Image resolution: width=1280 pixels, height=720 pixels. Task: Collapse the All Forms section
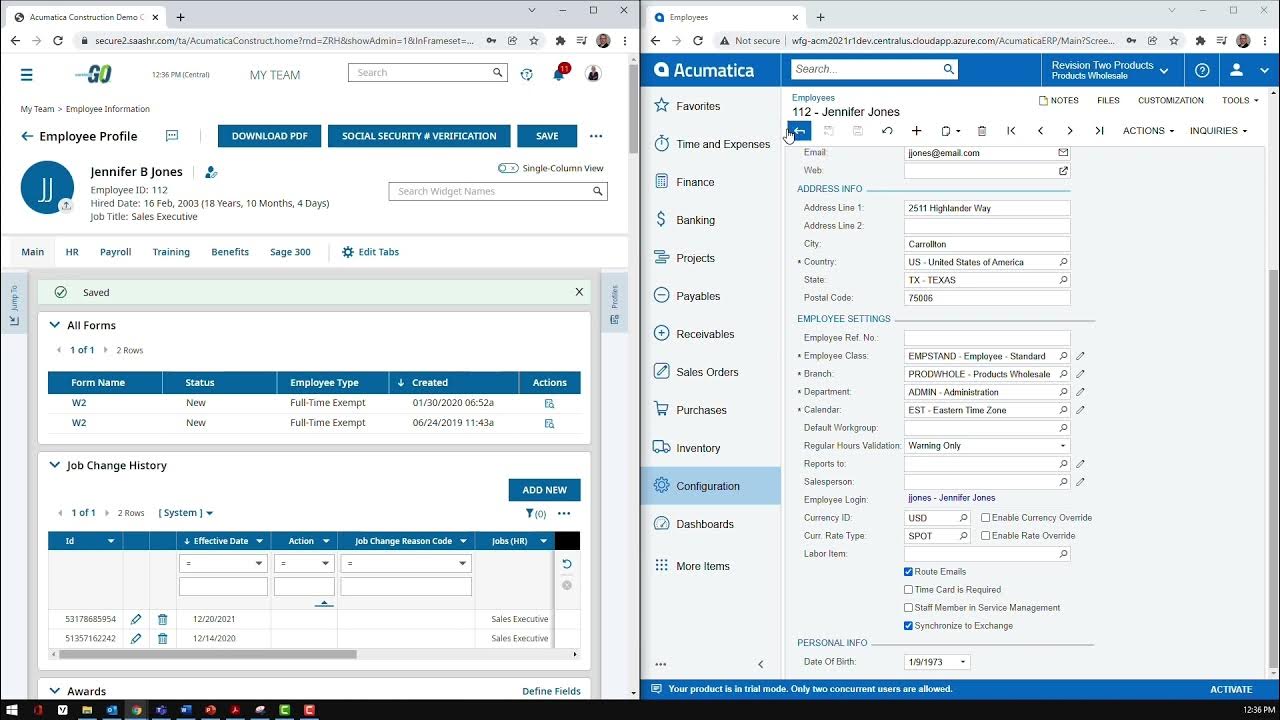(x=53, y=325)
